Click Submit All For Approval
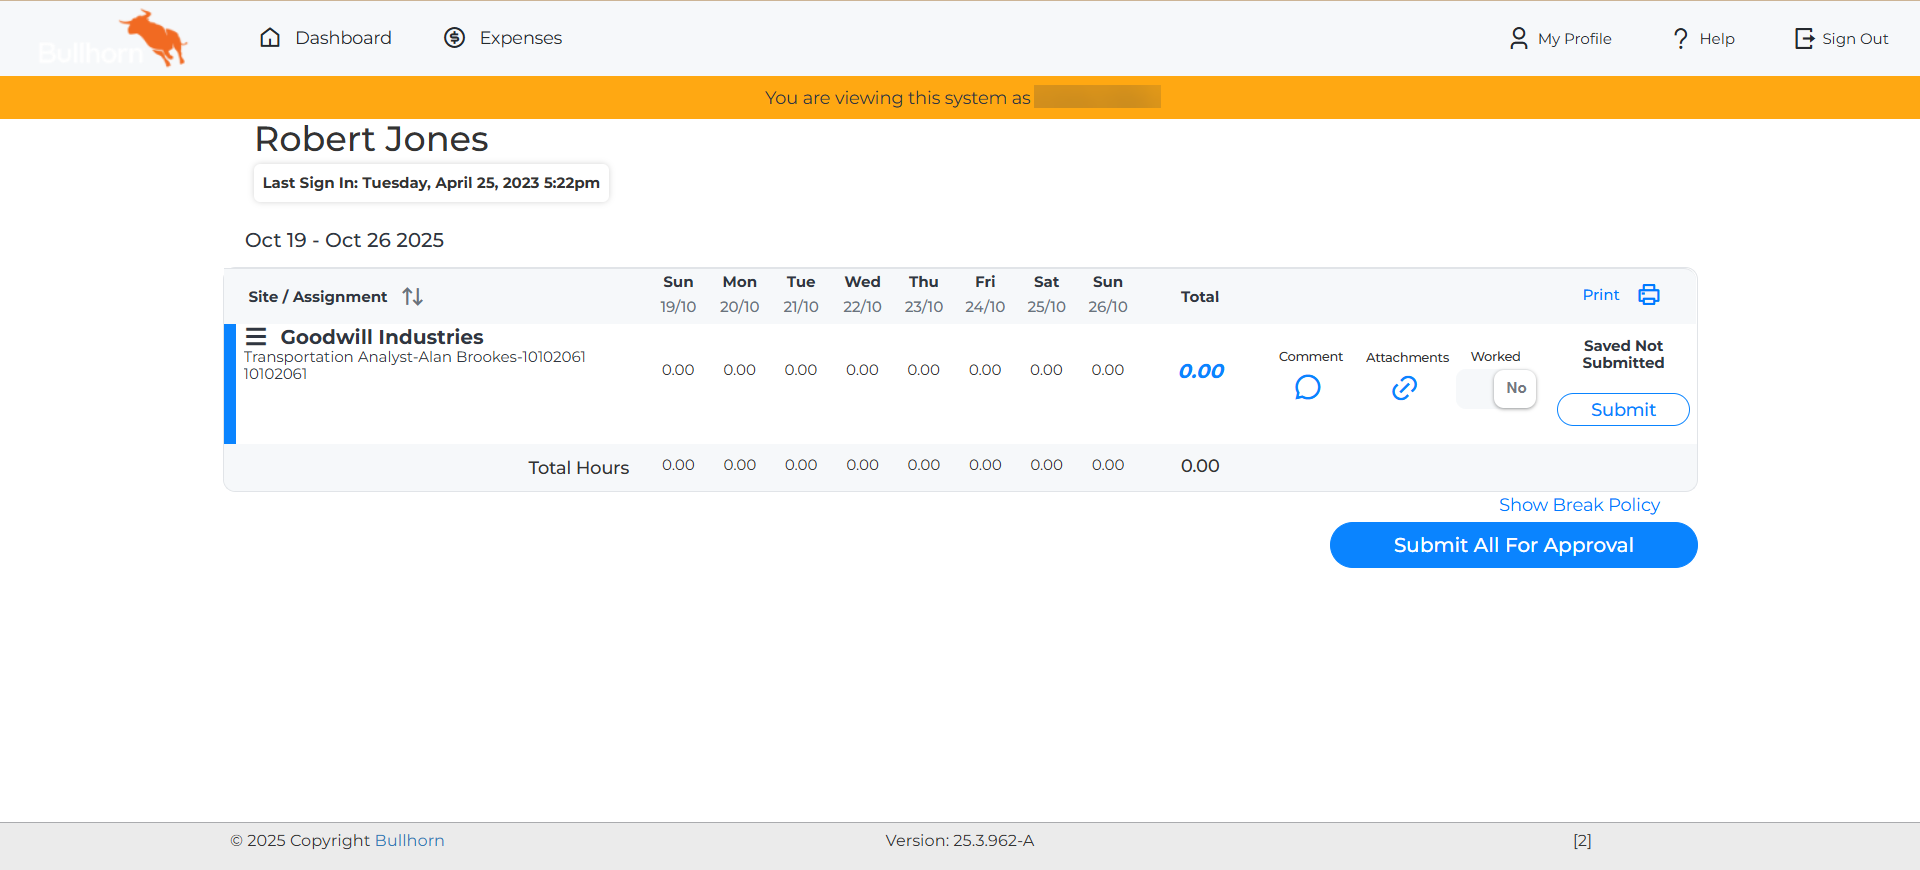The width and height of the screenshot is (1920, 870). click(1513, 545)
